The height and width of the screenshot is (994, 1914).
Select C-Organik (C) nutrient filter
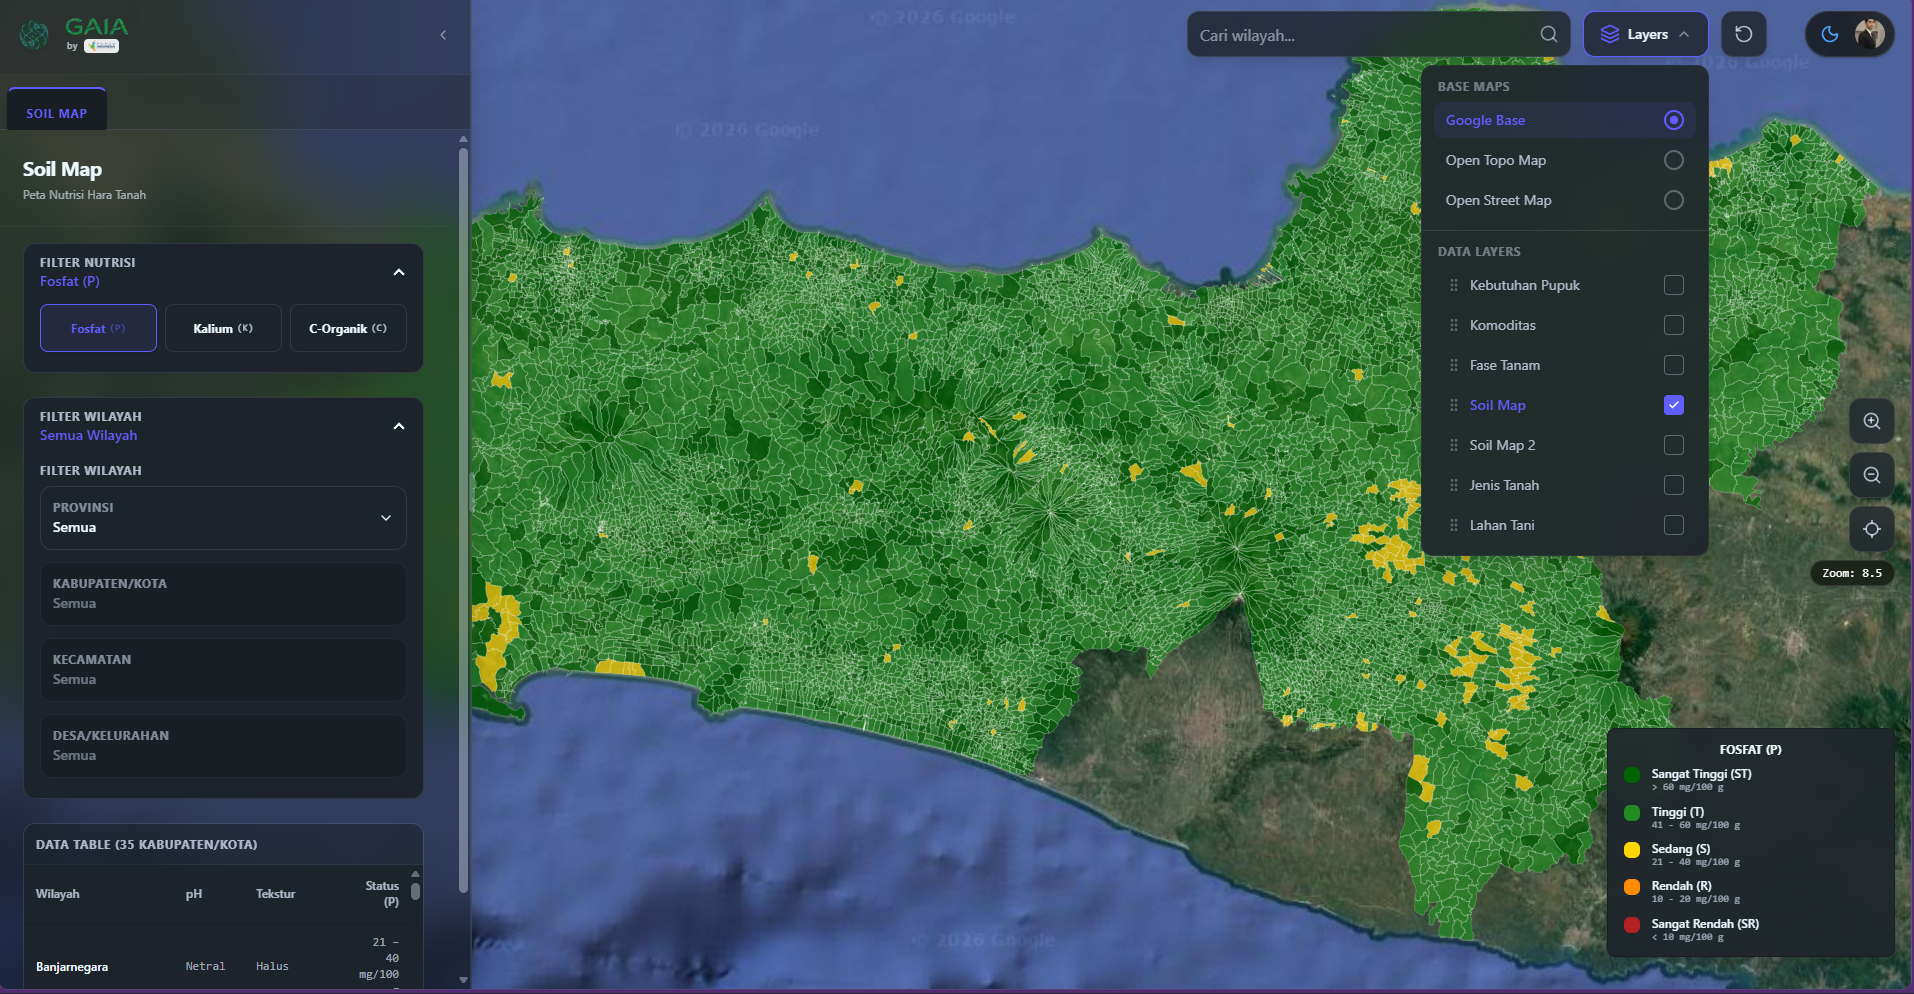(347, 329)
